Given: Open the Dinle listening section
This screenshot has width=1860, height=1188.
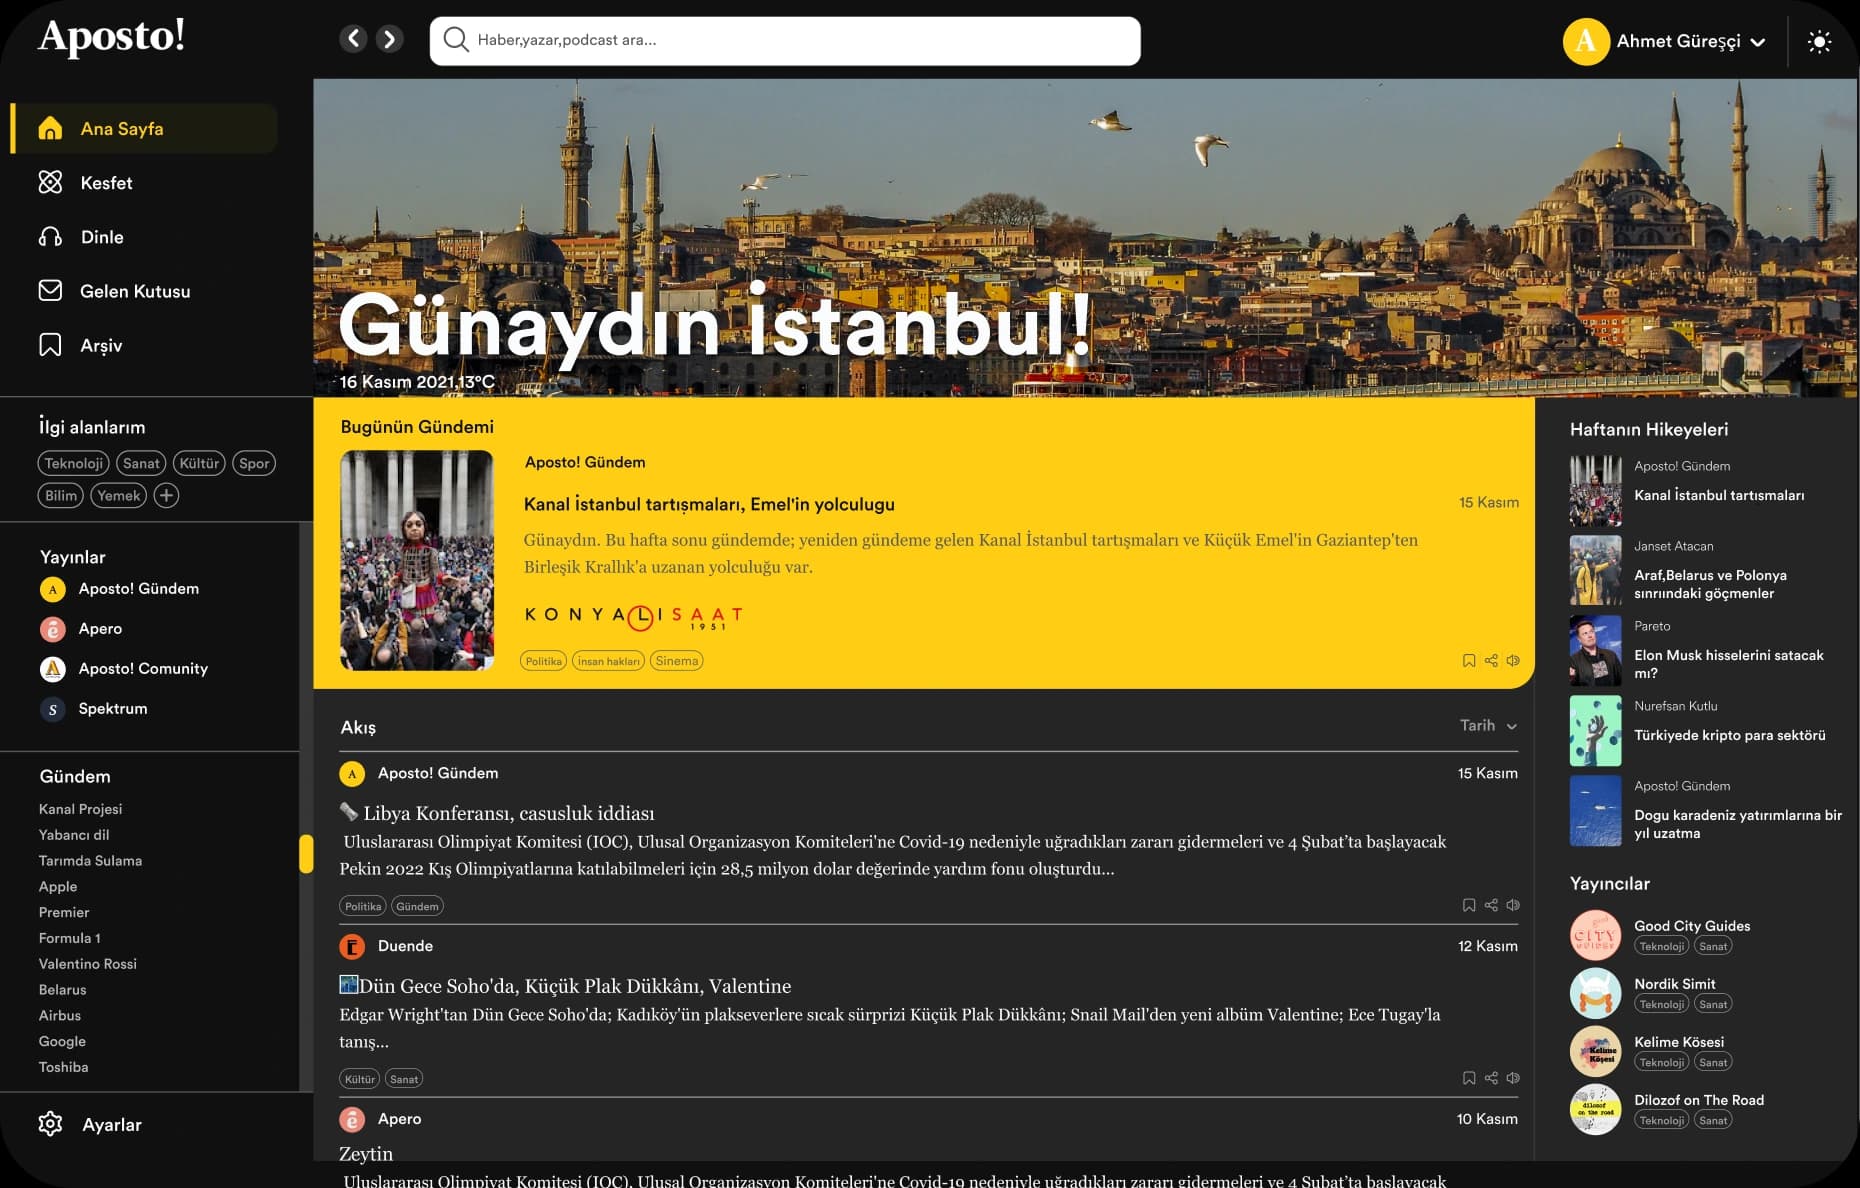Looking at the screenshot, I should [81, 237].
